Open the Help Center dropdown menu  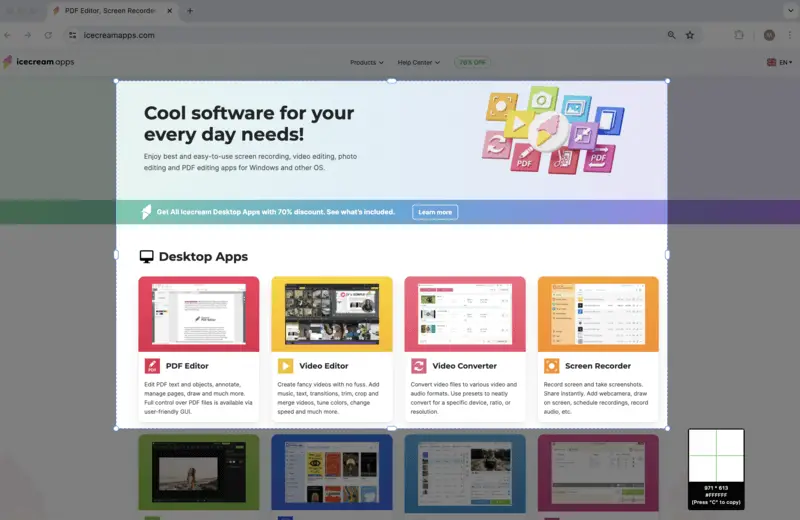(x=418, y=62)
